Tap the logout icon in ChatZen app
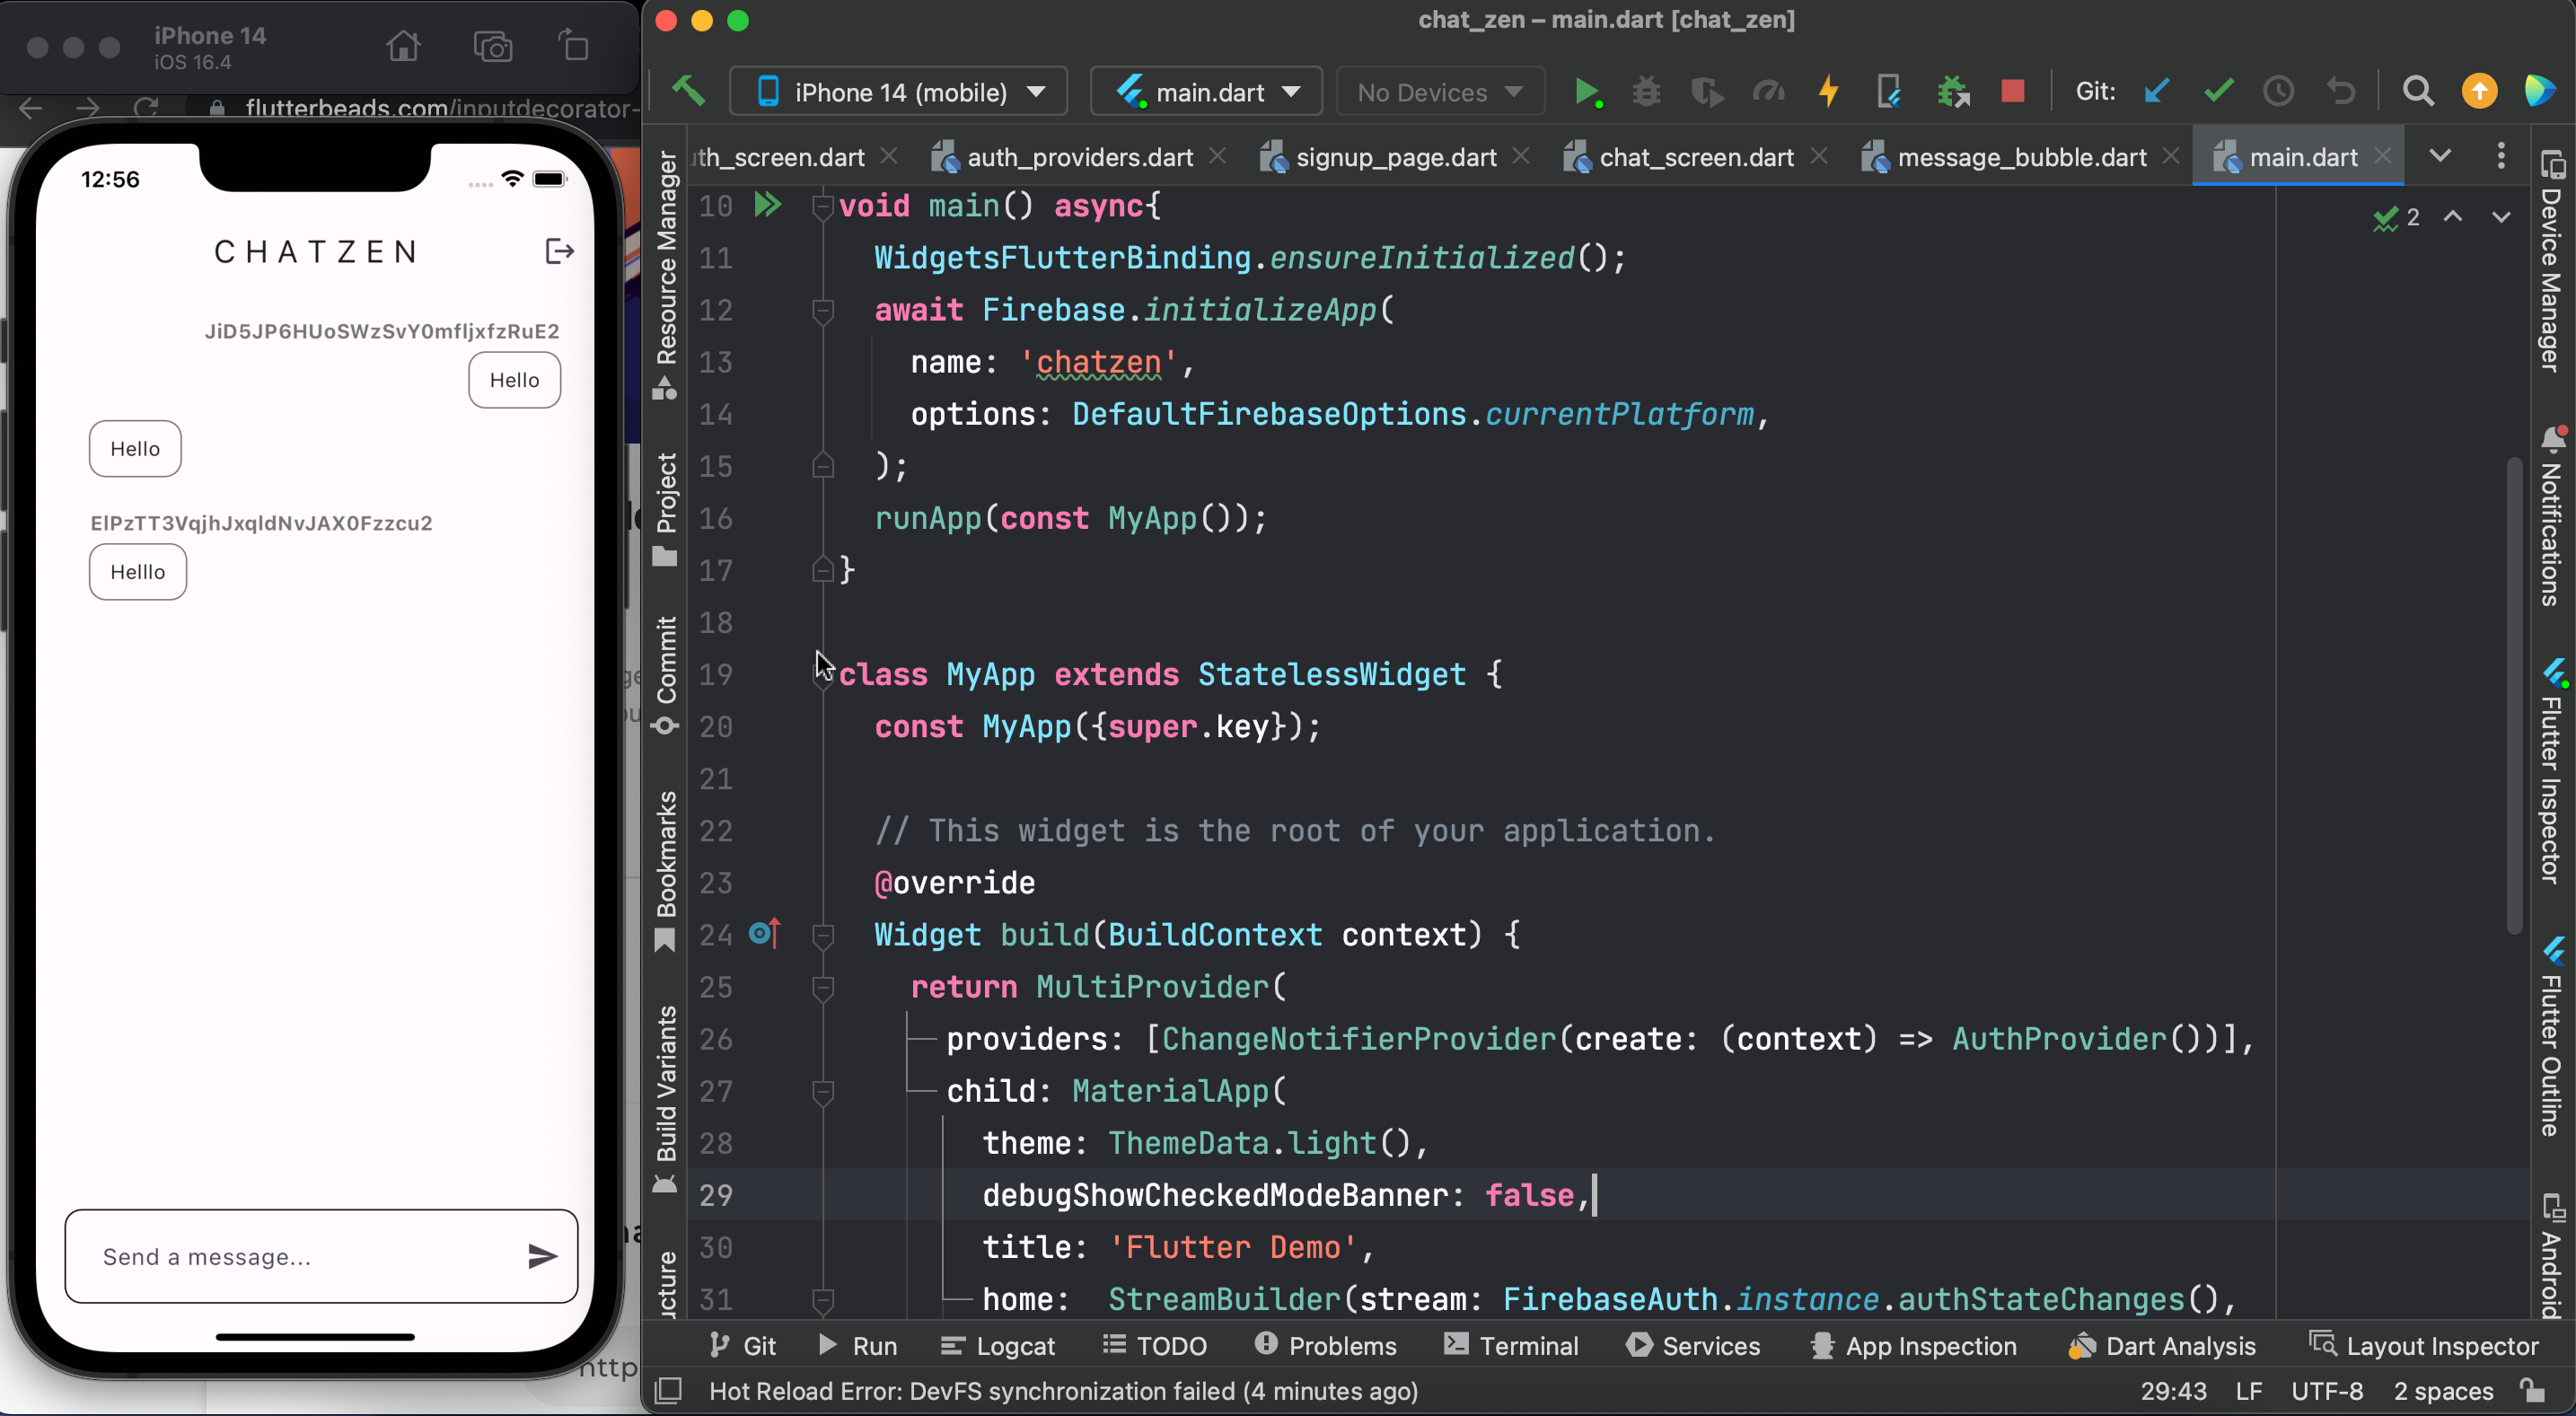The width and height of the screenshot is (2576, 1416). [x=559, y=251]
